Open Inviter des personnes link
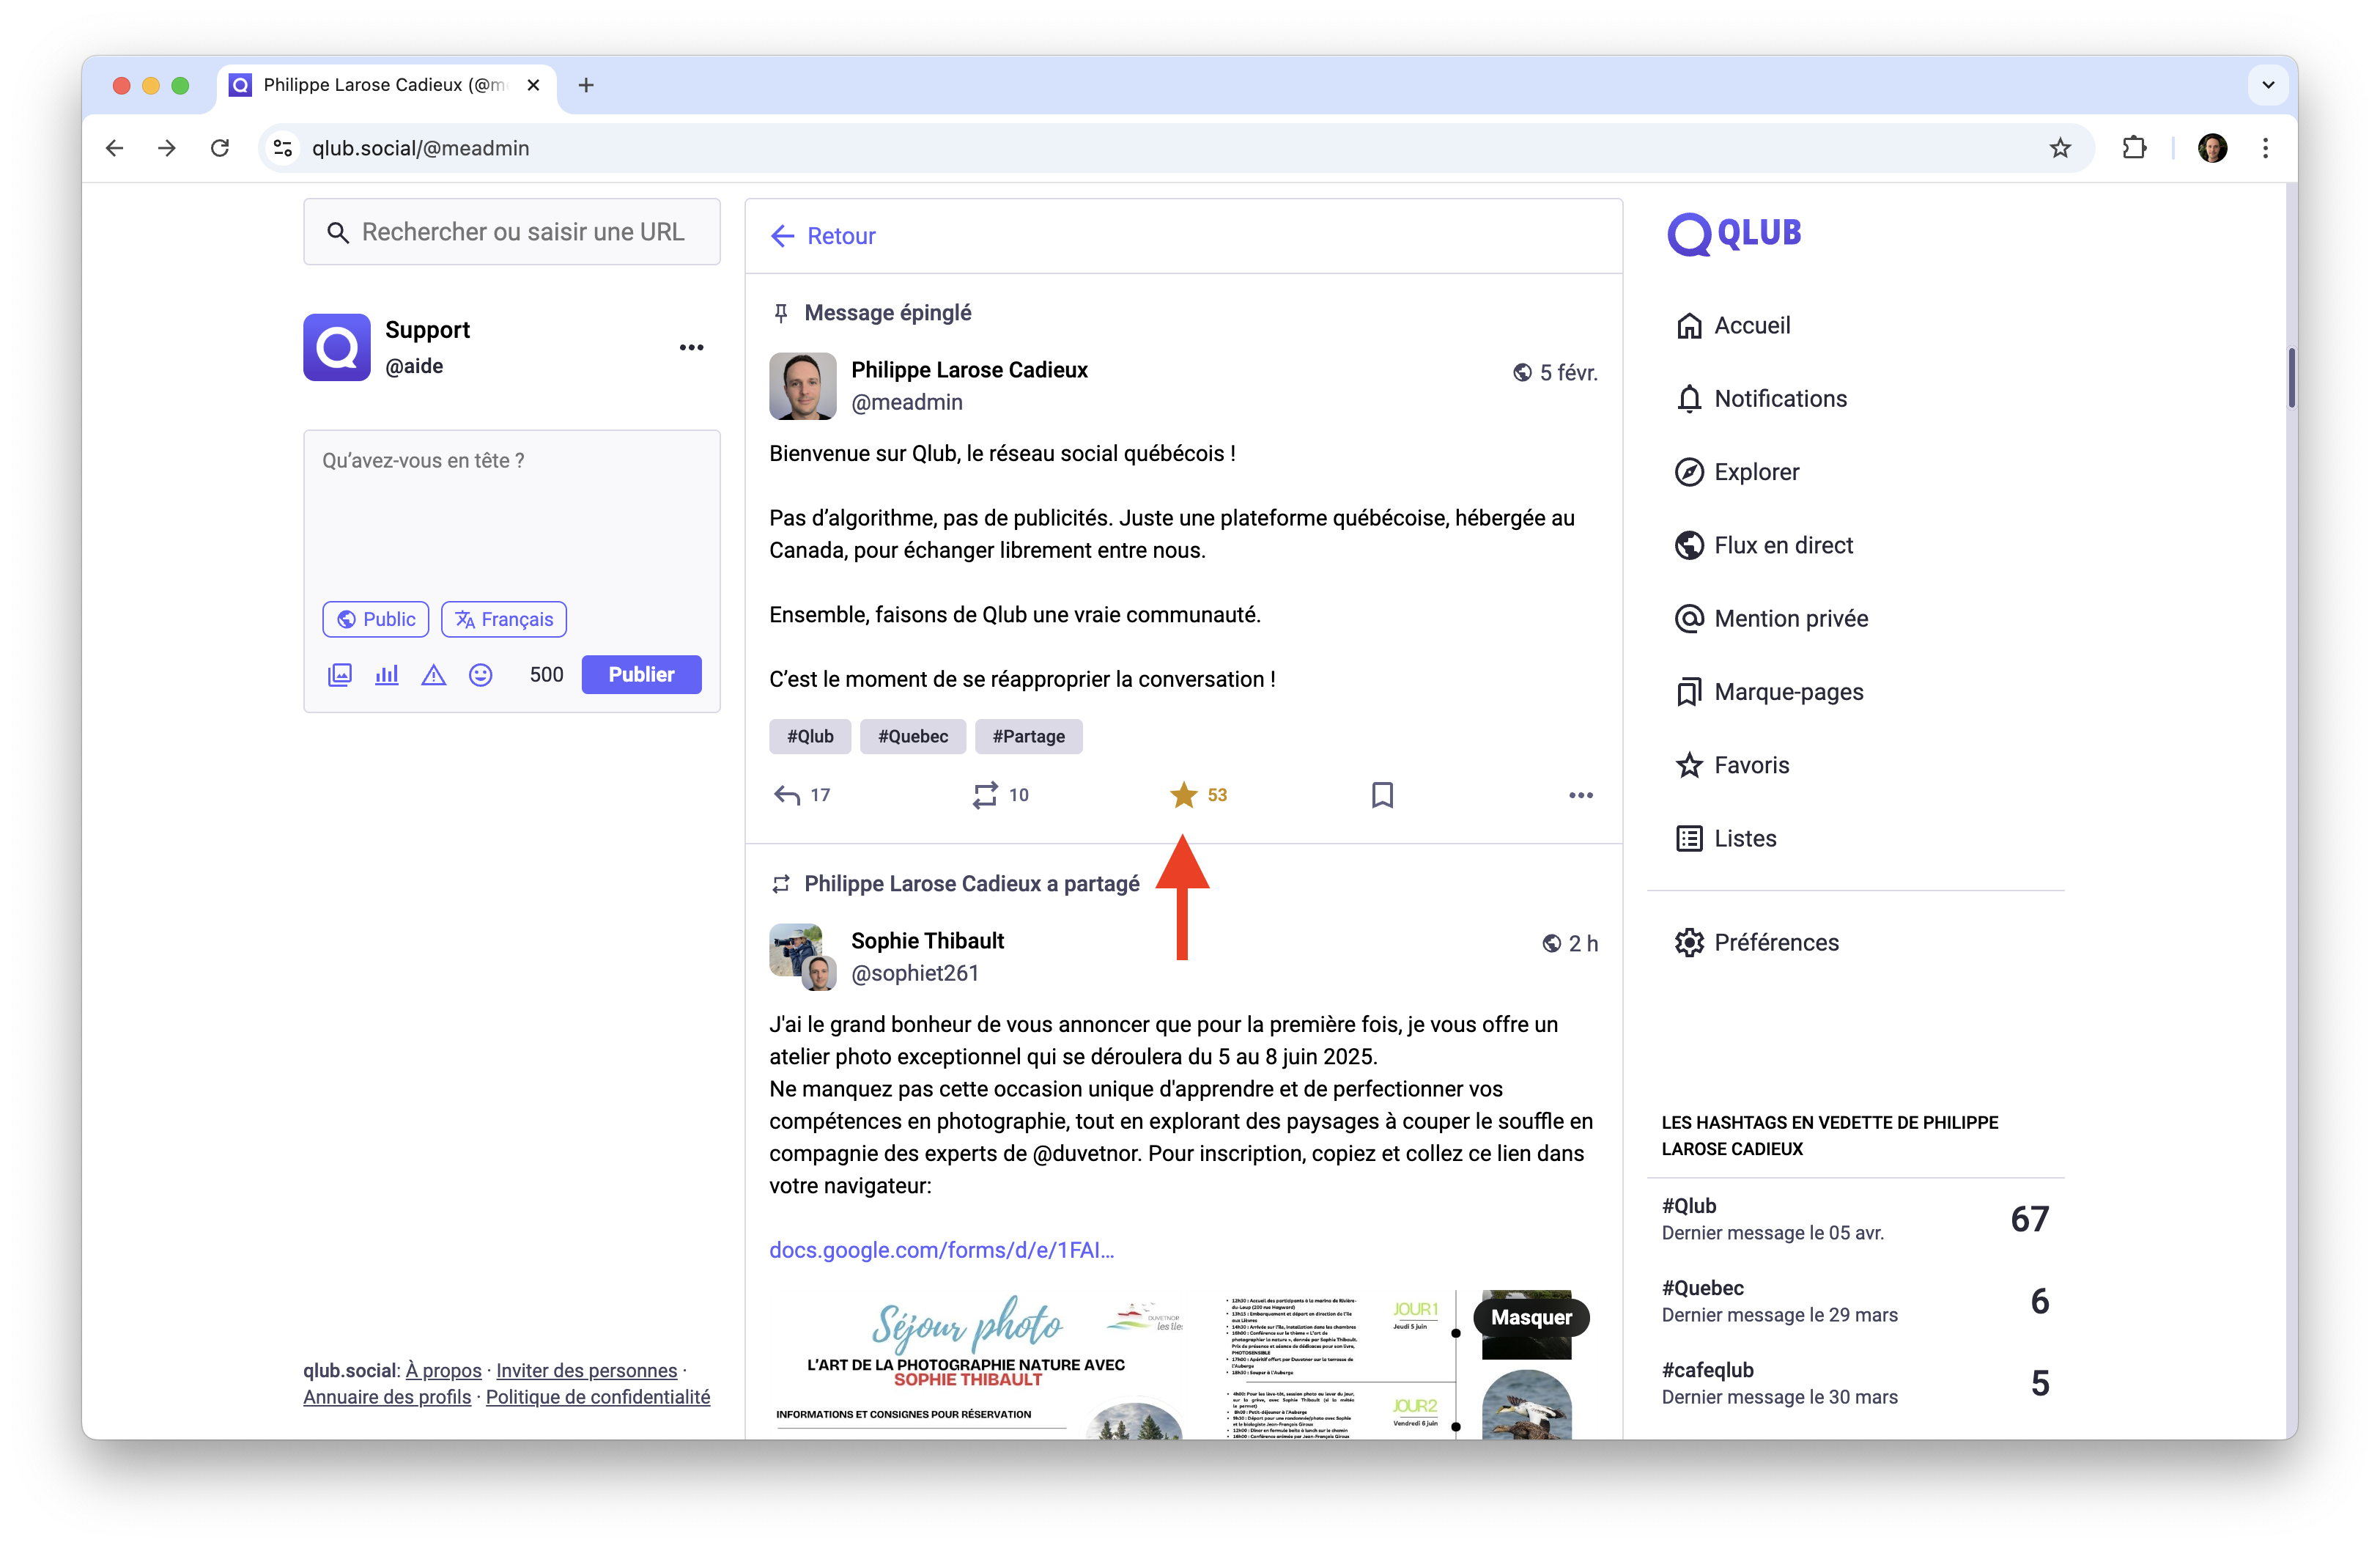The image size is (2380, 1548). [x=586, y=1371]
